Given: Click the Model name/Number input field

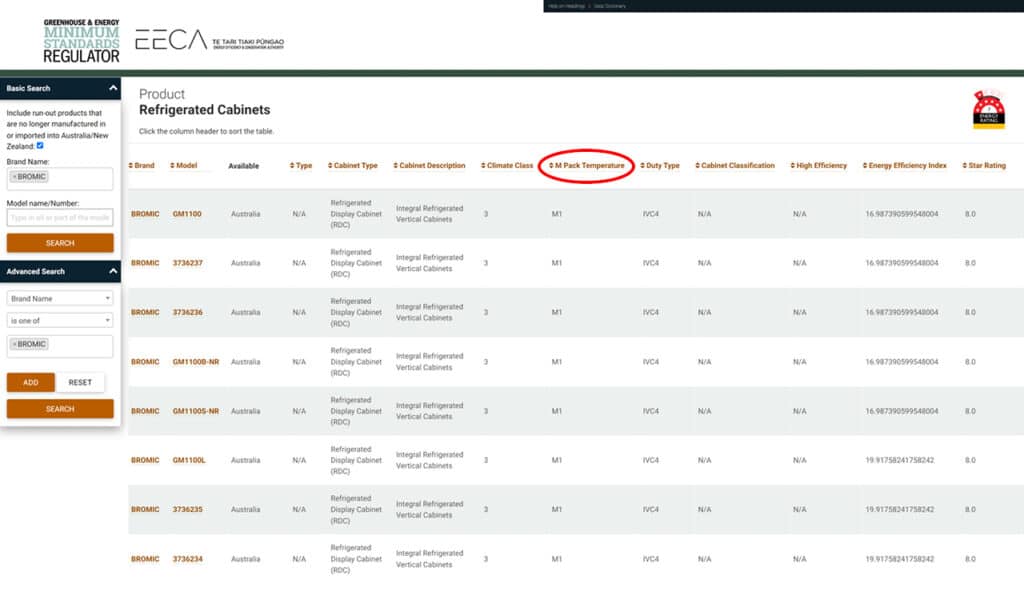Looking at the screenshot, I should coord(60,218).
